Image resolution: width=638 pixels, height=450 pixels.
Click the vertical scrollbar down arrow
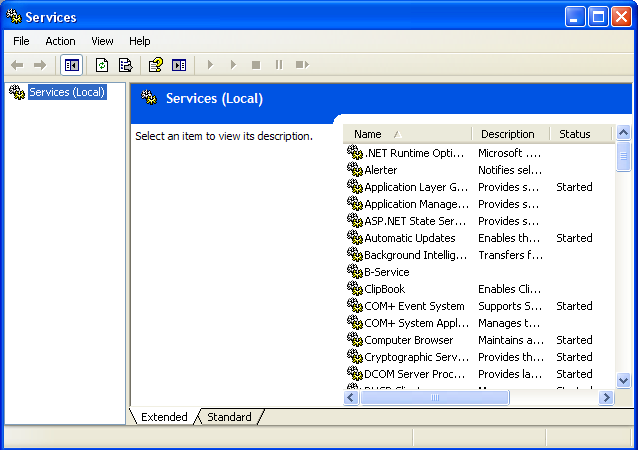[x=623, y=380]
